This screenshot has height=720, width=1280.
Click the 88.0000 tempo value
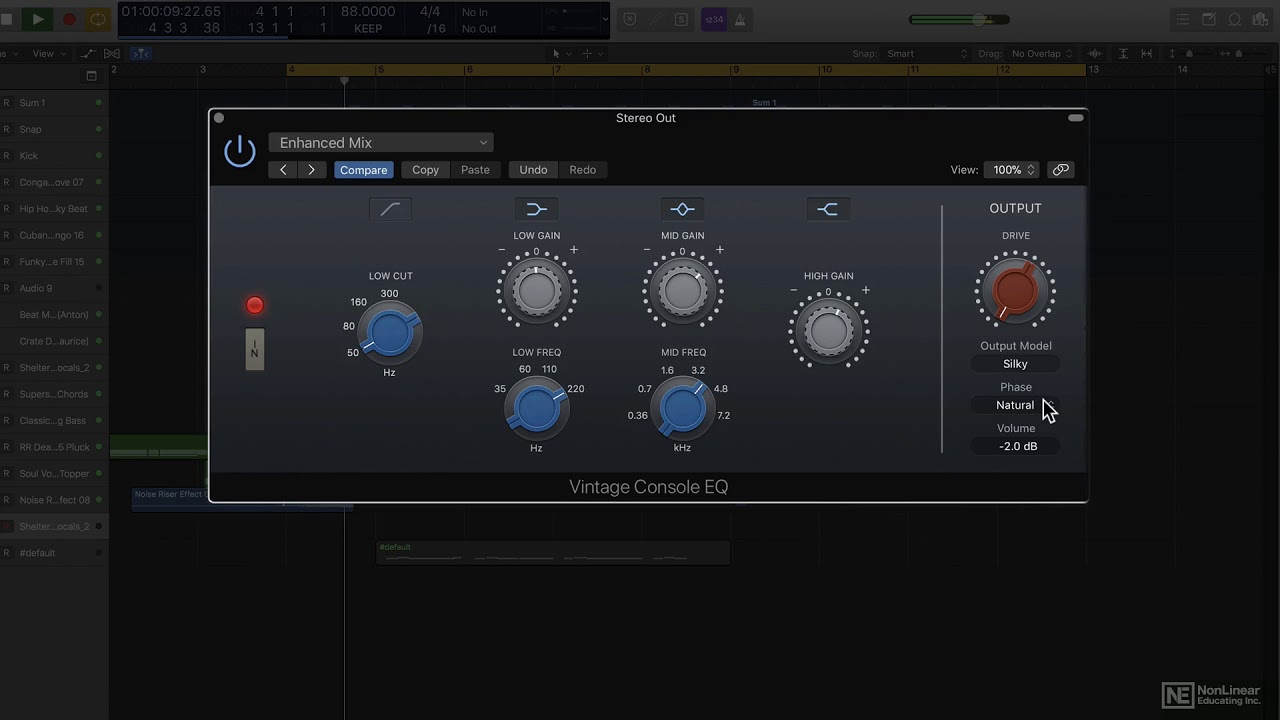point(368,12)
